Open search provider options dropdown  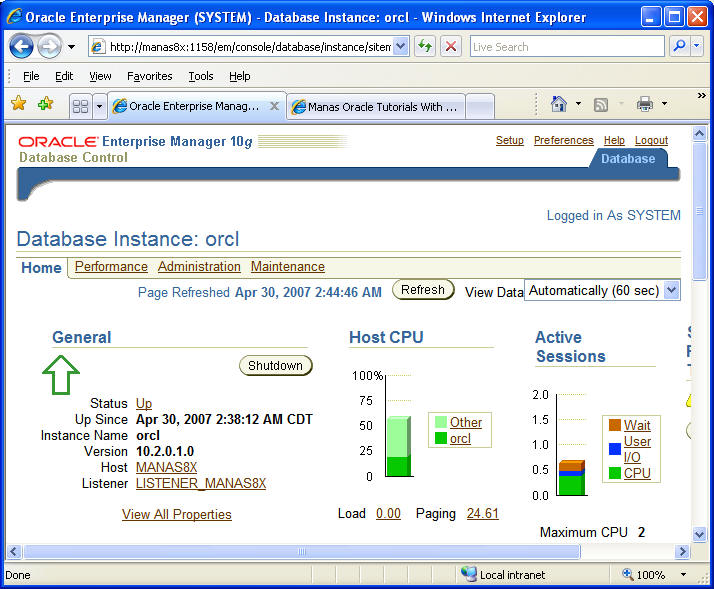(697, 46)
